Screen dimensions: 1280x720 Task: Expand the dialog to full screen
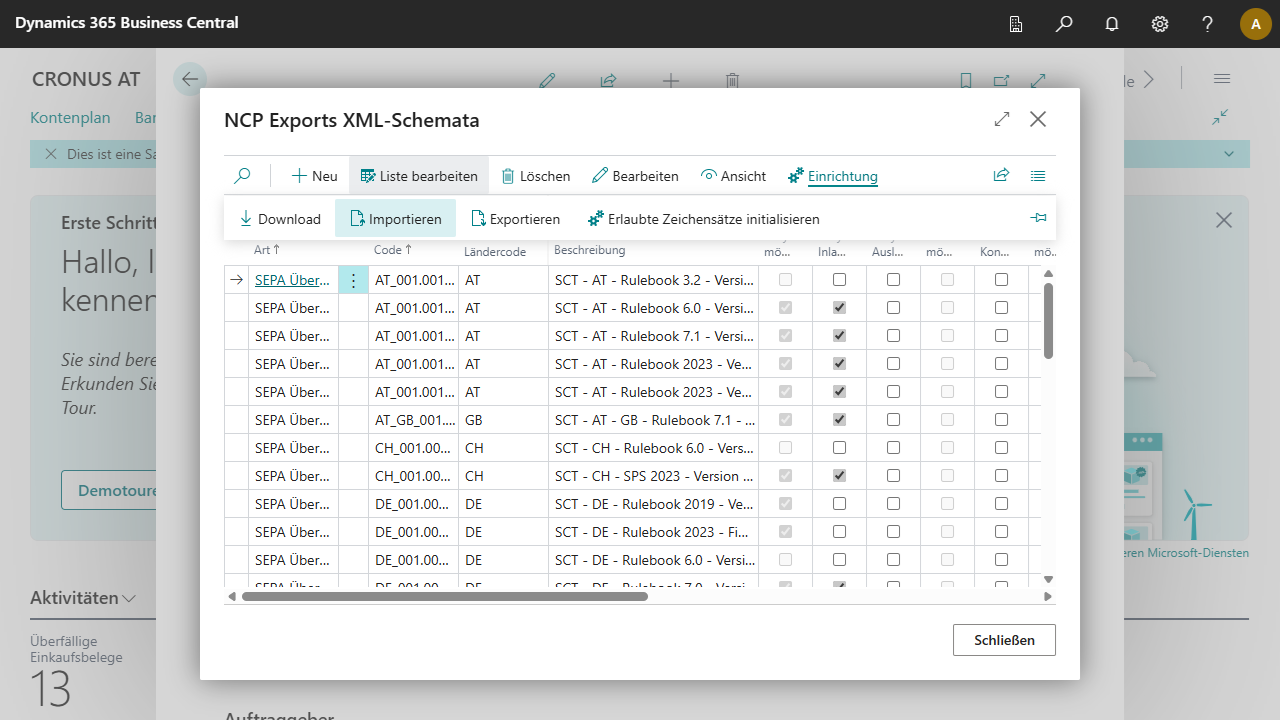click(1002, 120)
